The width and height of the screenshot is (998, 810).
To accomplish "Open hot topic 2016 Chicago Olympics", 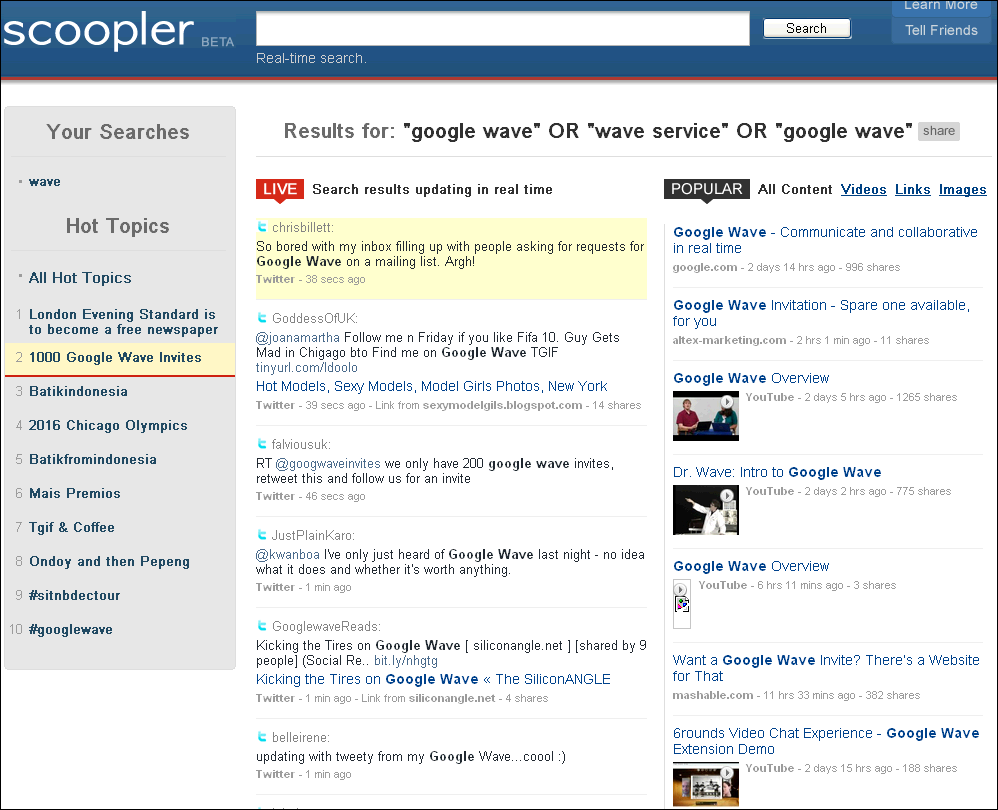I will click(108, 426).
